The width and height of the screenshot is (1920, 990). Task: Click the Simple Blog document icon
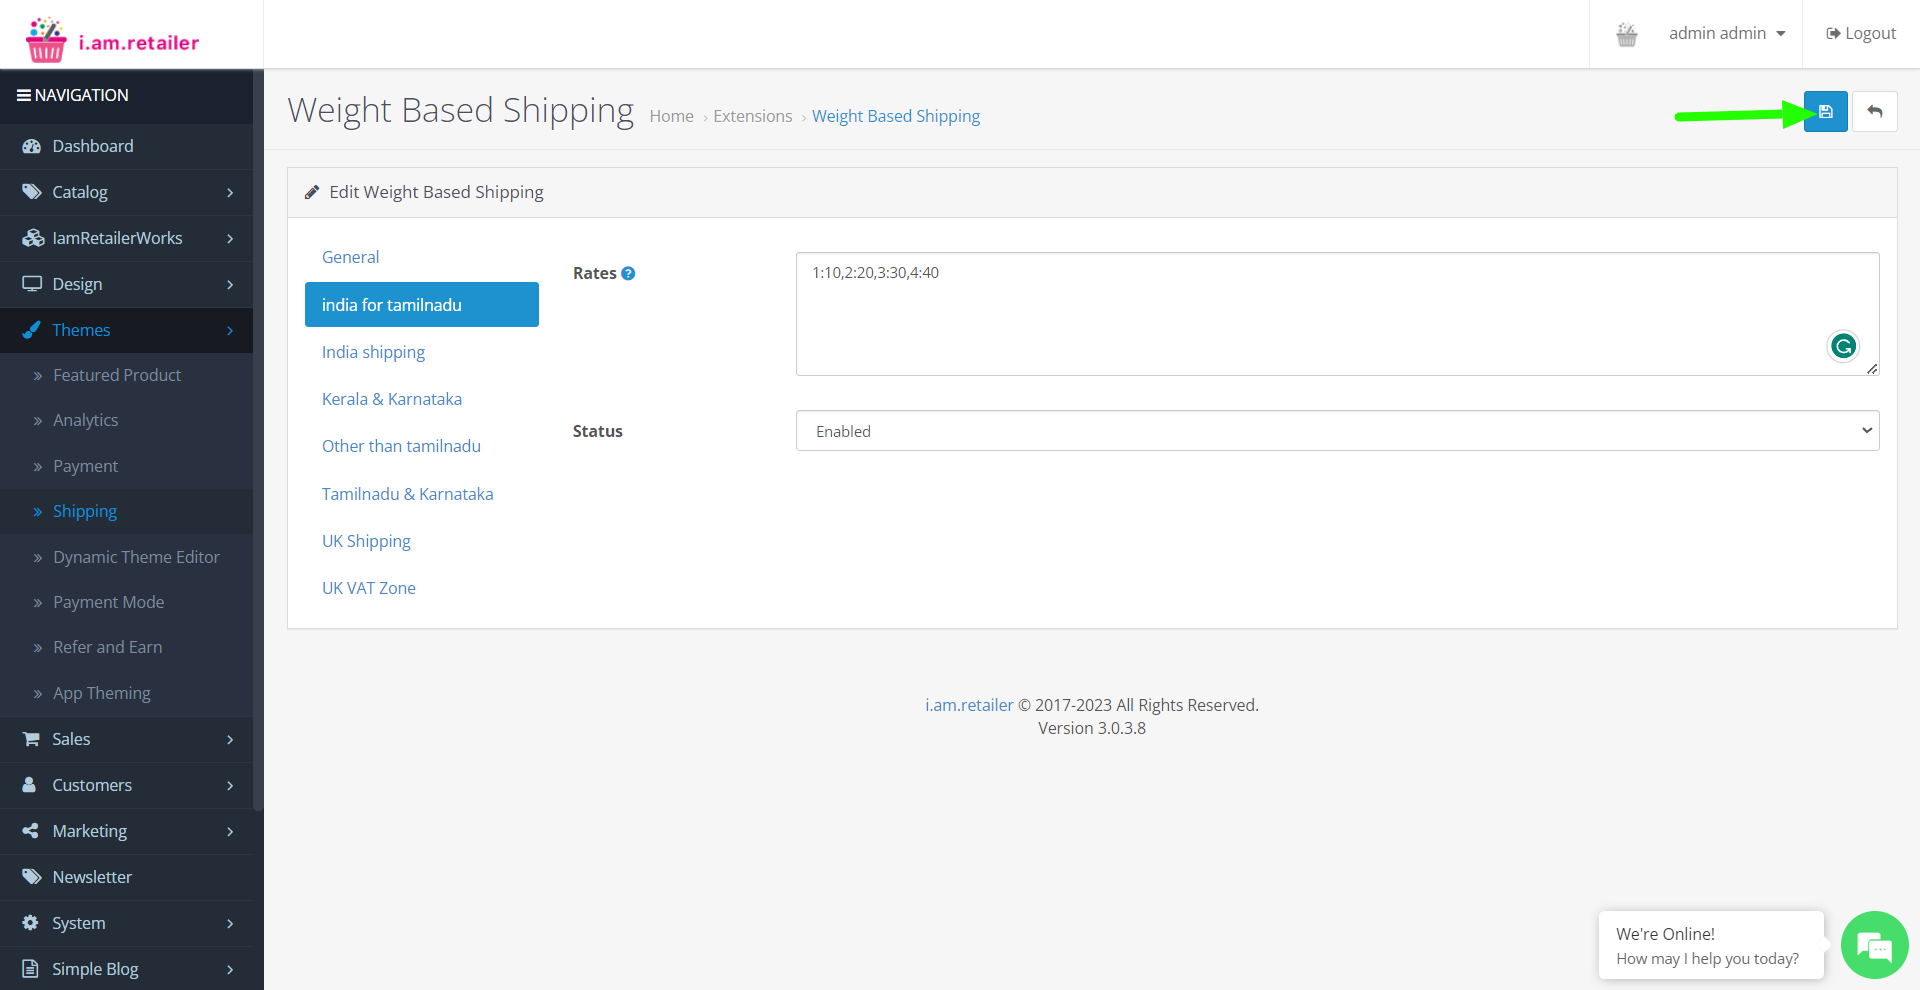pos(30,969)
